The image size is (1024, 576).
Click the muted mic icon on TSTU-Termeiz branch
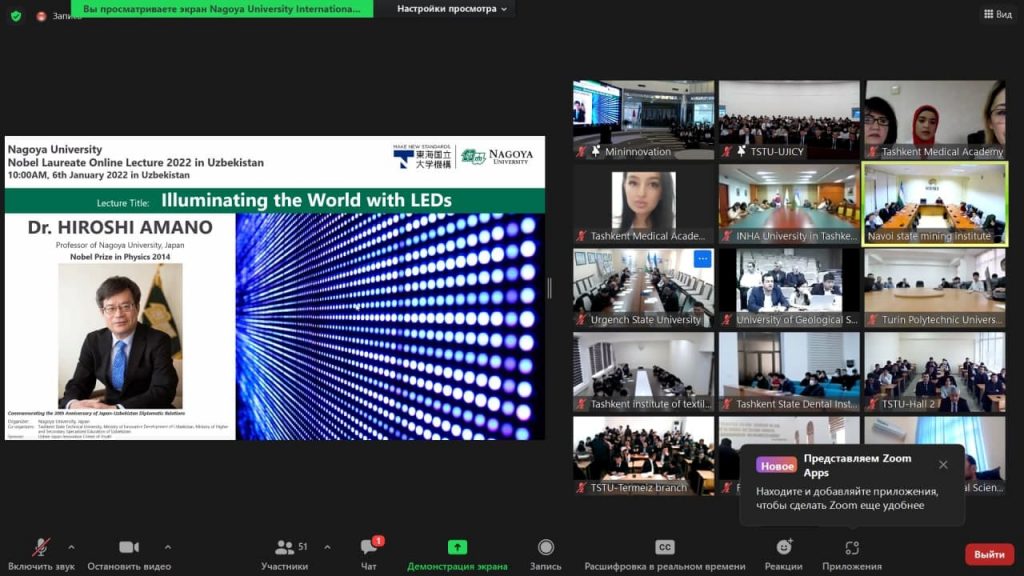(581, 488)
